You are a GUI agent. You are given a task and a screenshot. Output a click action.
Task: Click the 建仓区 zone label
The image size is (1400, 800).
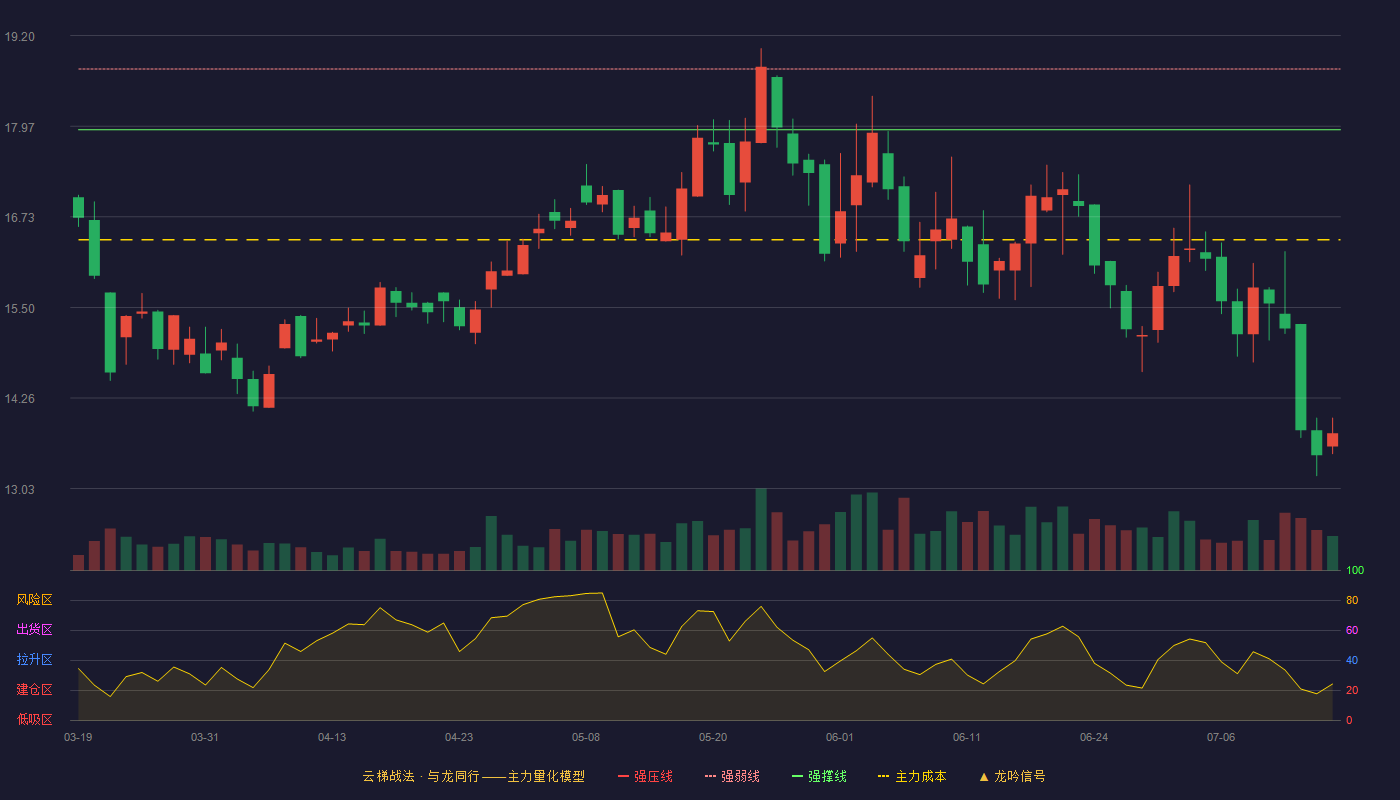pyautogui.click(x=34, y=690)
